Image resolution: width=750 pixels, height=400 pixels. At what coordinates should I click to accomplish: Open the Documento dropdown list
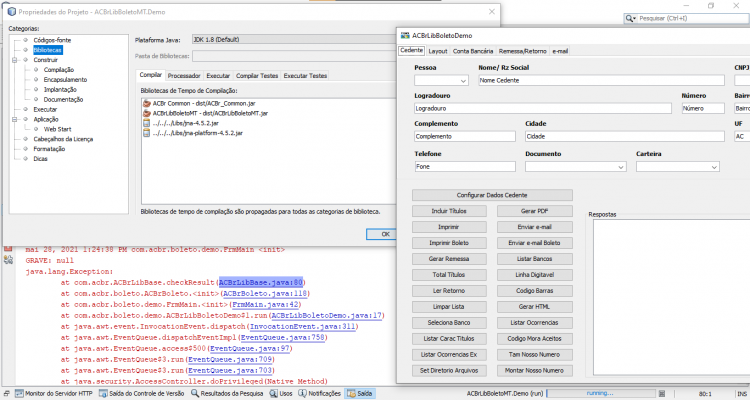coord(575,167)
